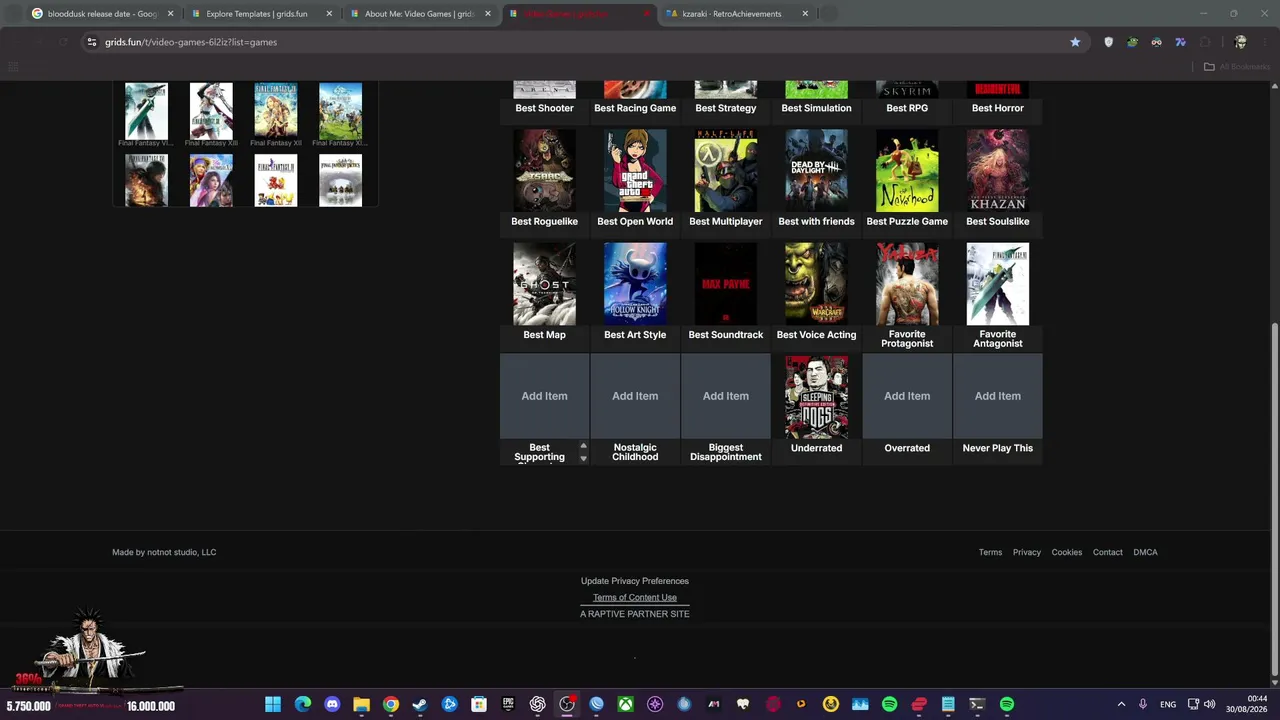
Task: Launch Microsoft Edge from the taskbar
Action: point(302,704)
